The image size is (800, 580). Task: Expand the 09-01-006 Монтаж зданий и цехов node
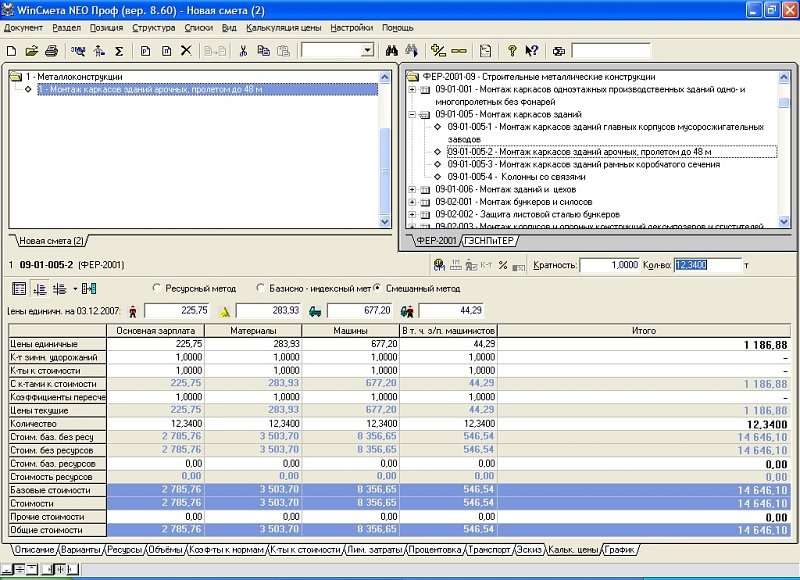[x=412, y=190]
